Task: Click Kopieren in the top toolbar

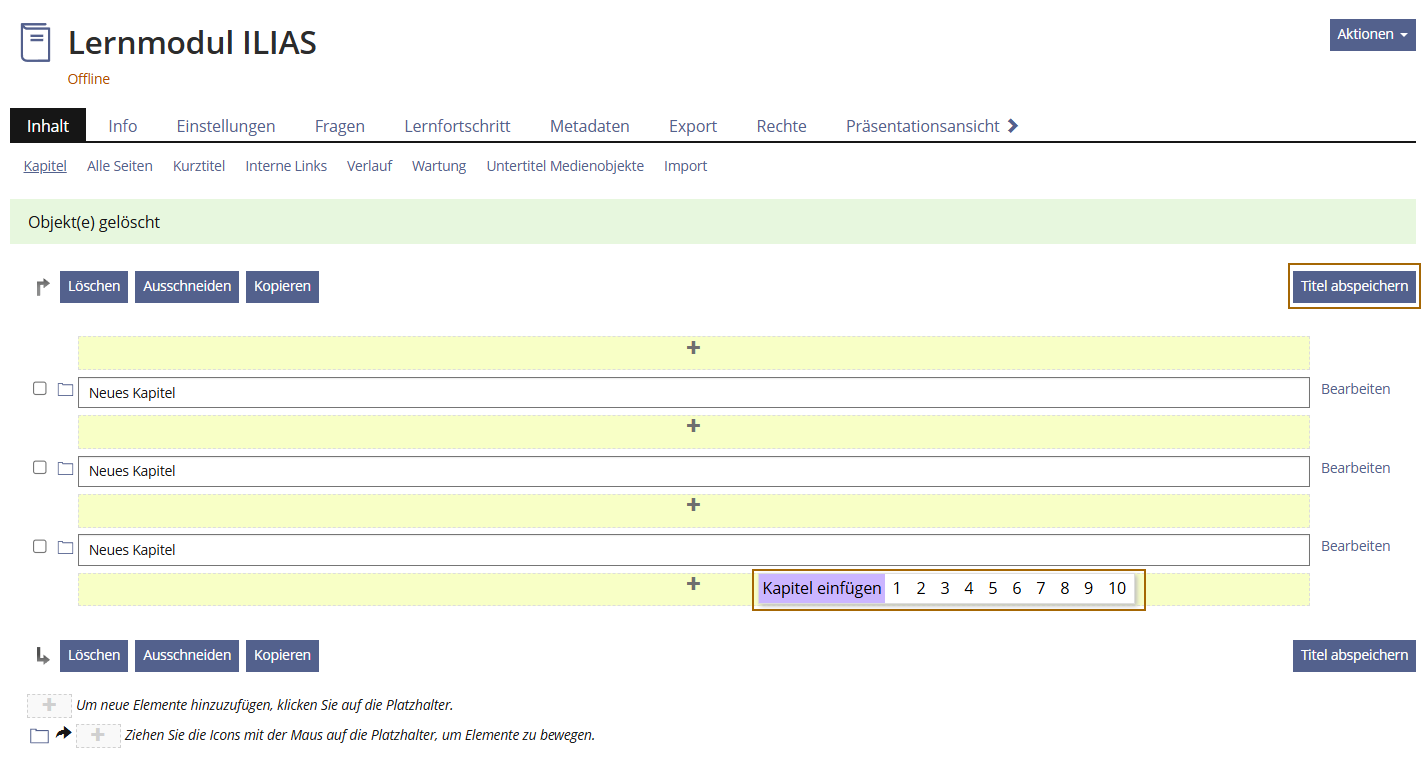Action: (282, 286)
